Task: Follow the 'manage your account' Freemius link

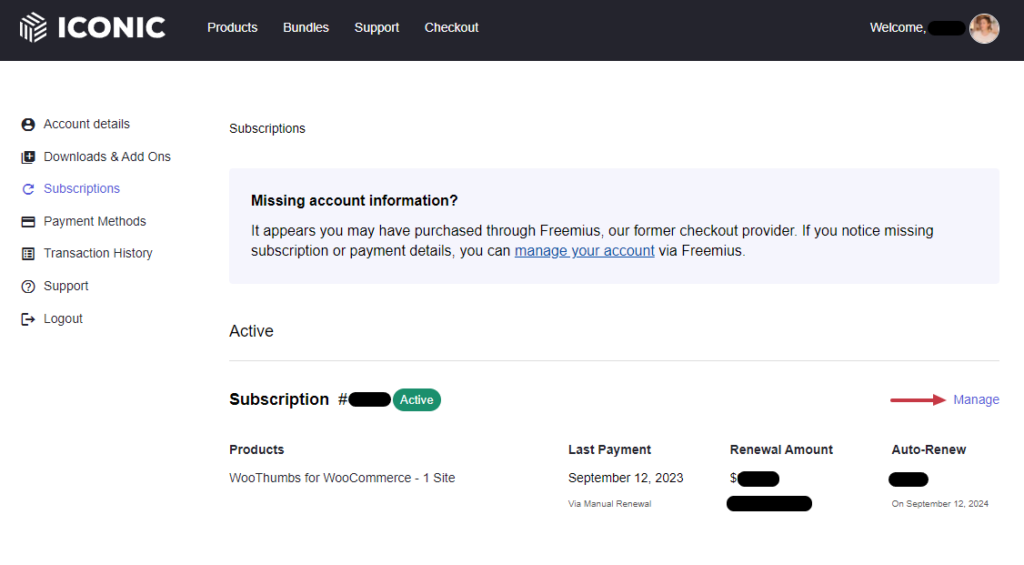Action: pos(584,251)
